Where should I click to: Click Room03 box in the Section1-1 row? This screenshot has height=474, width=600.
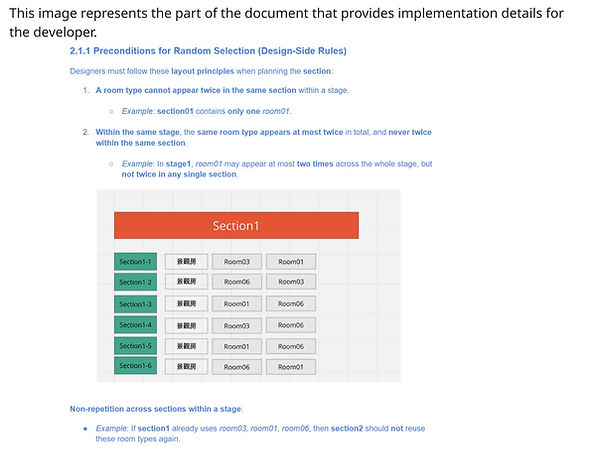pos(237,262)
